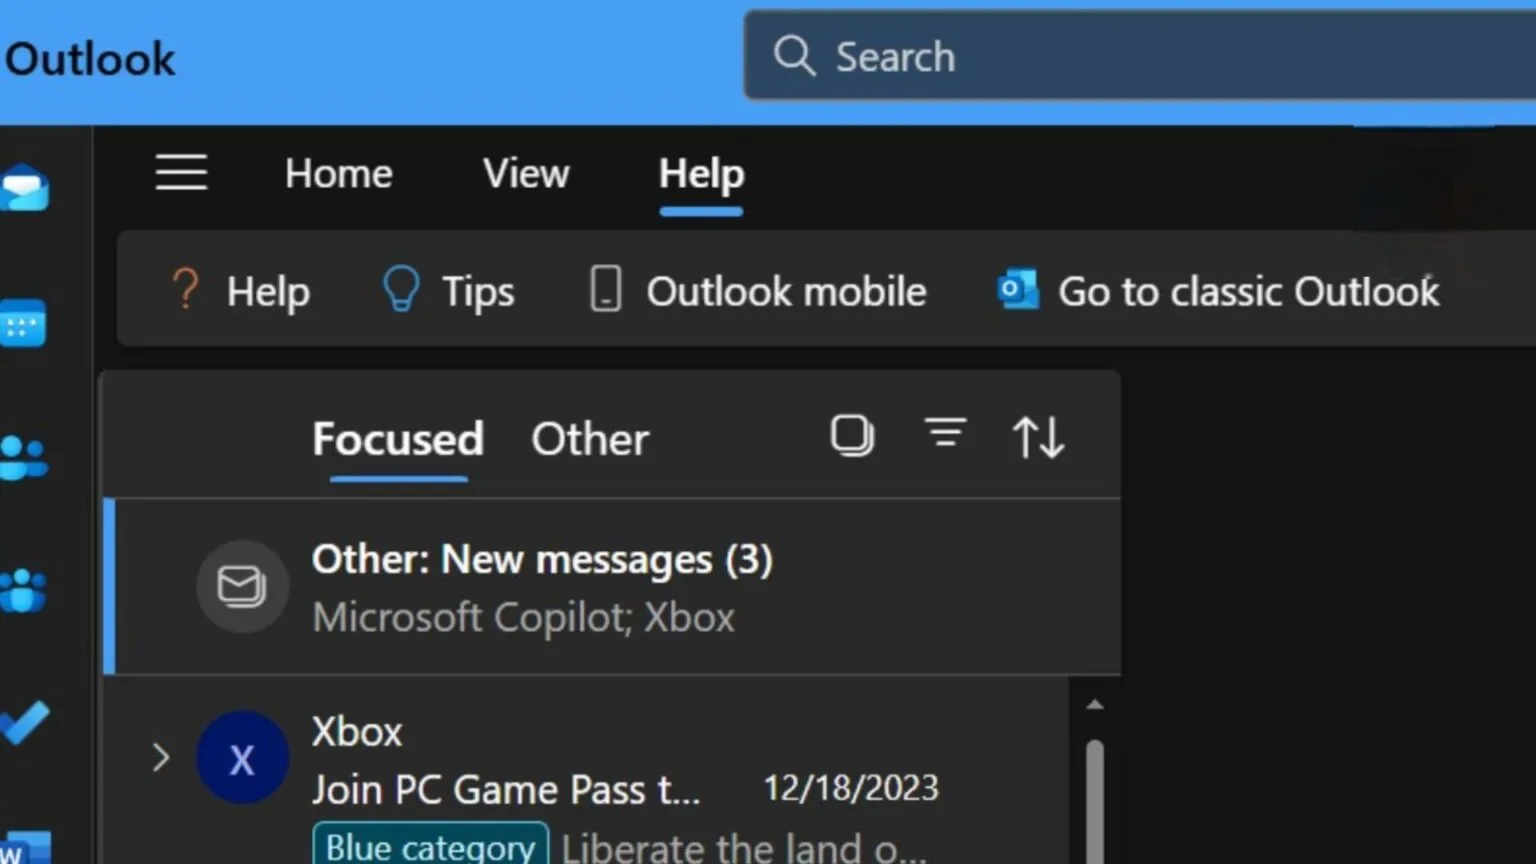Toggle the hamburger navigation pane button
This screenshot has height=864, width=1536.
pyautogui.click(x=181, y=173)
